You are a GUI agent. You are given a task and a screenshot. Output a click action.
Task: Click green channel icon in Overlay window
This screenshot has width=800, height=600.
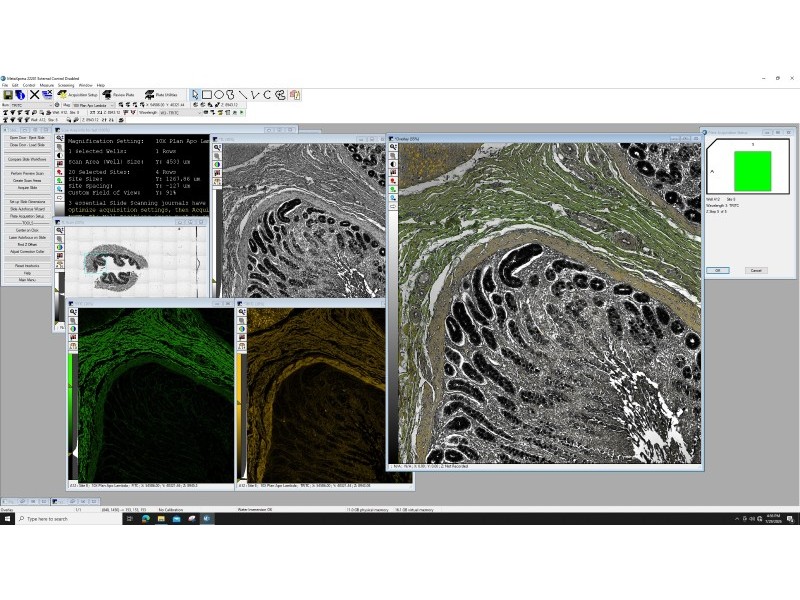click(393, 189)
